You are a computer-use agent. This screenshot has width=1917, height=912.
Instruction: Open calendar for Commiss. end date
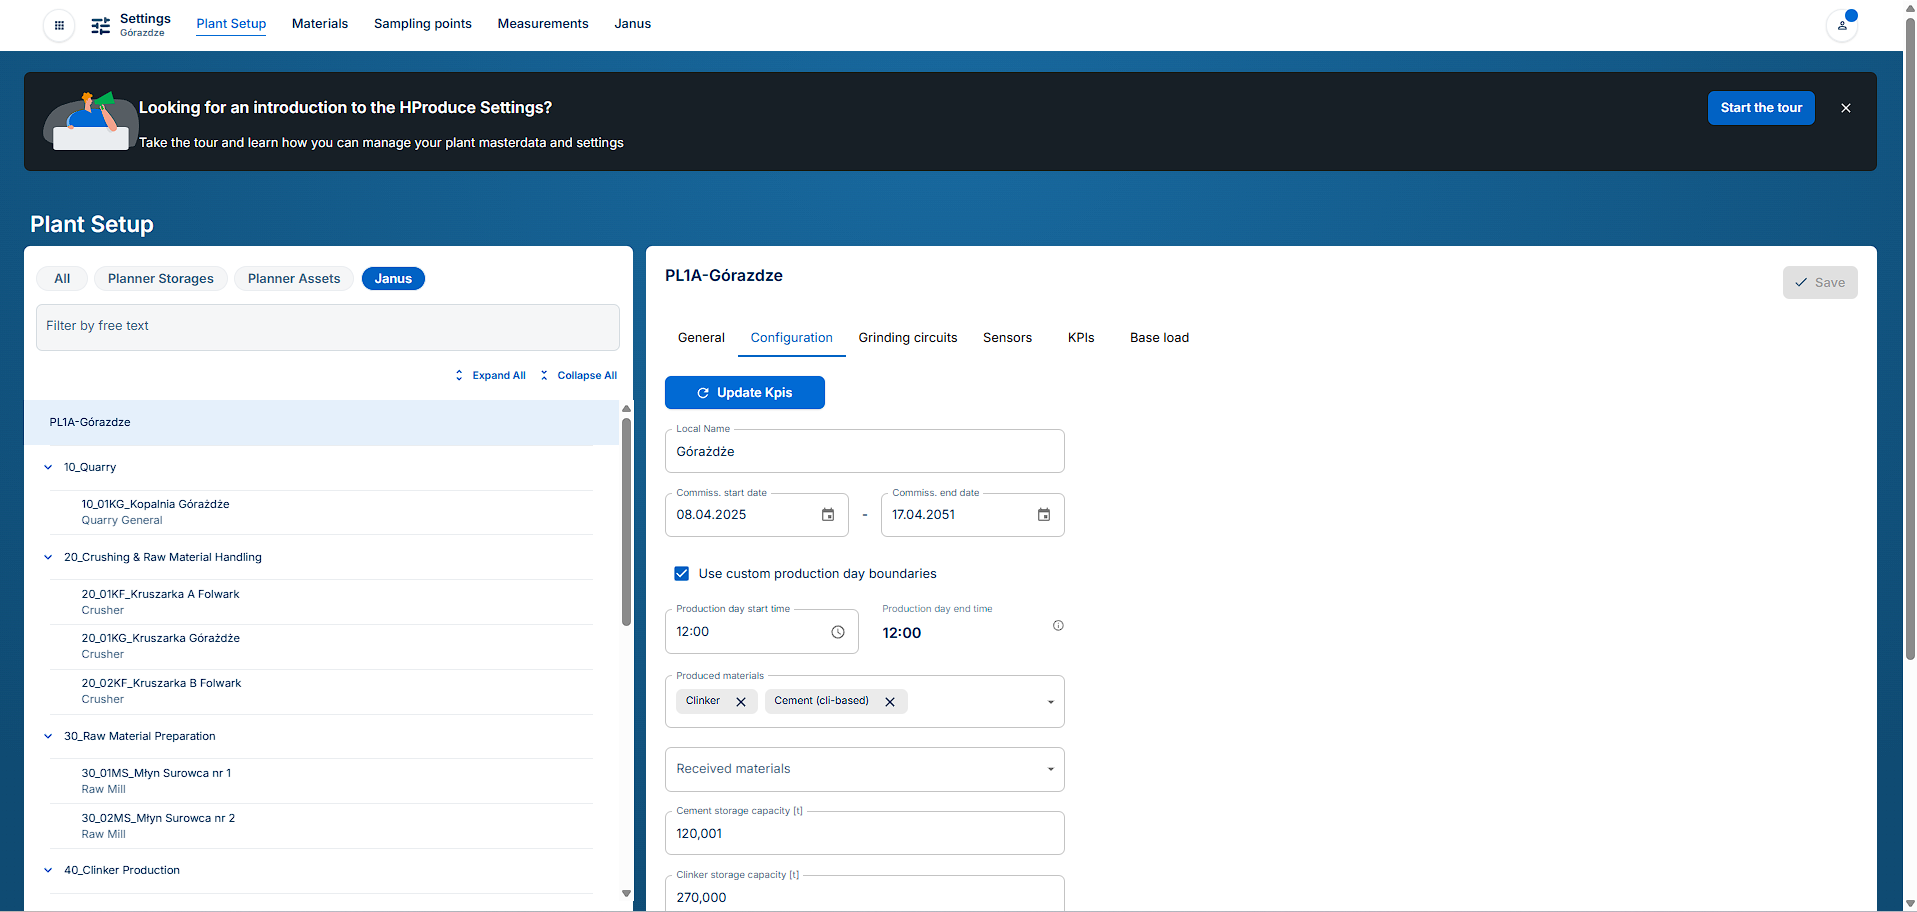(x=1044, y=515)
